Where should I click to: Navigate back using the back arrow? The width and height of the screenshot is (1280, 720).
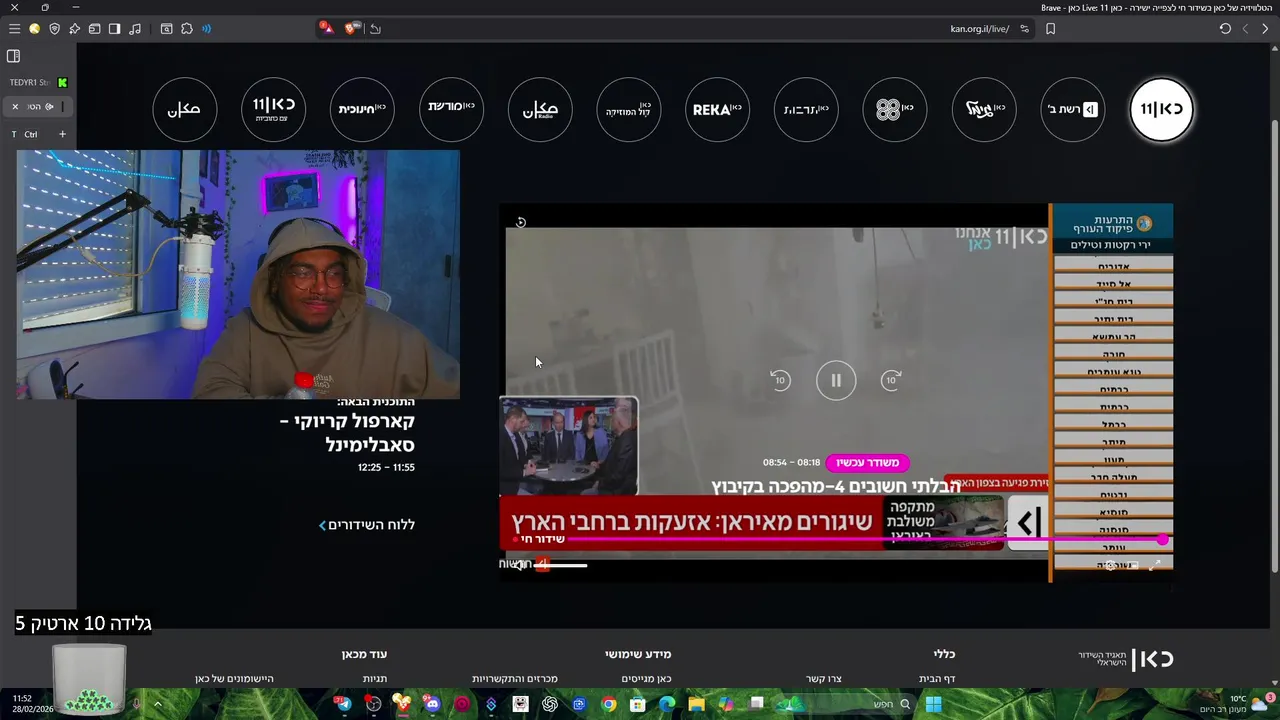point(1265,29)
